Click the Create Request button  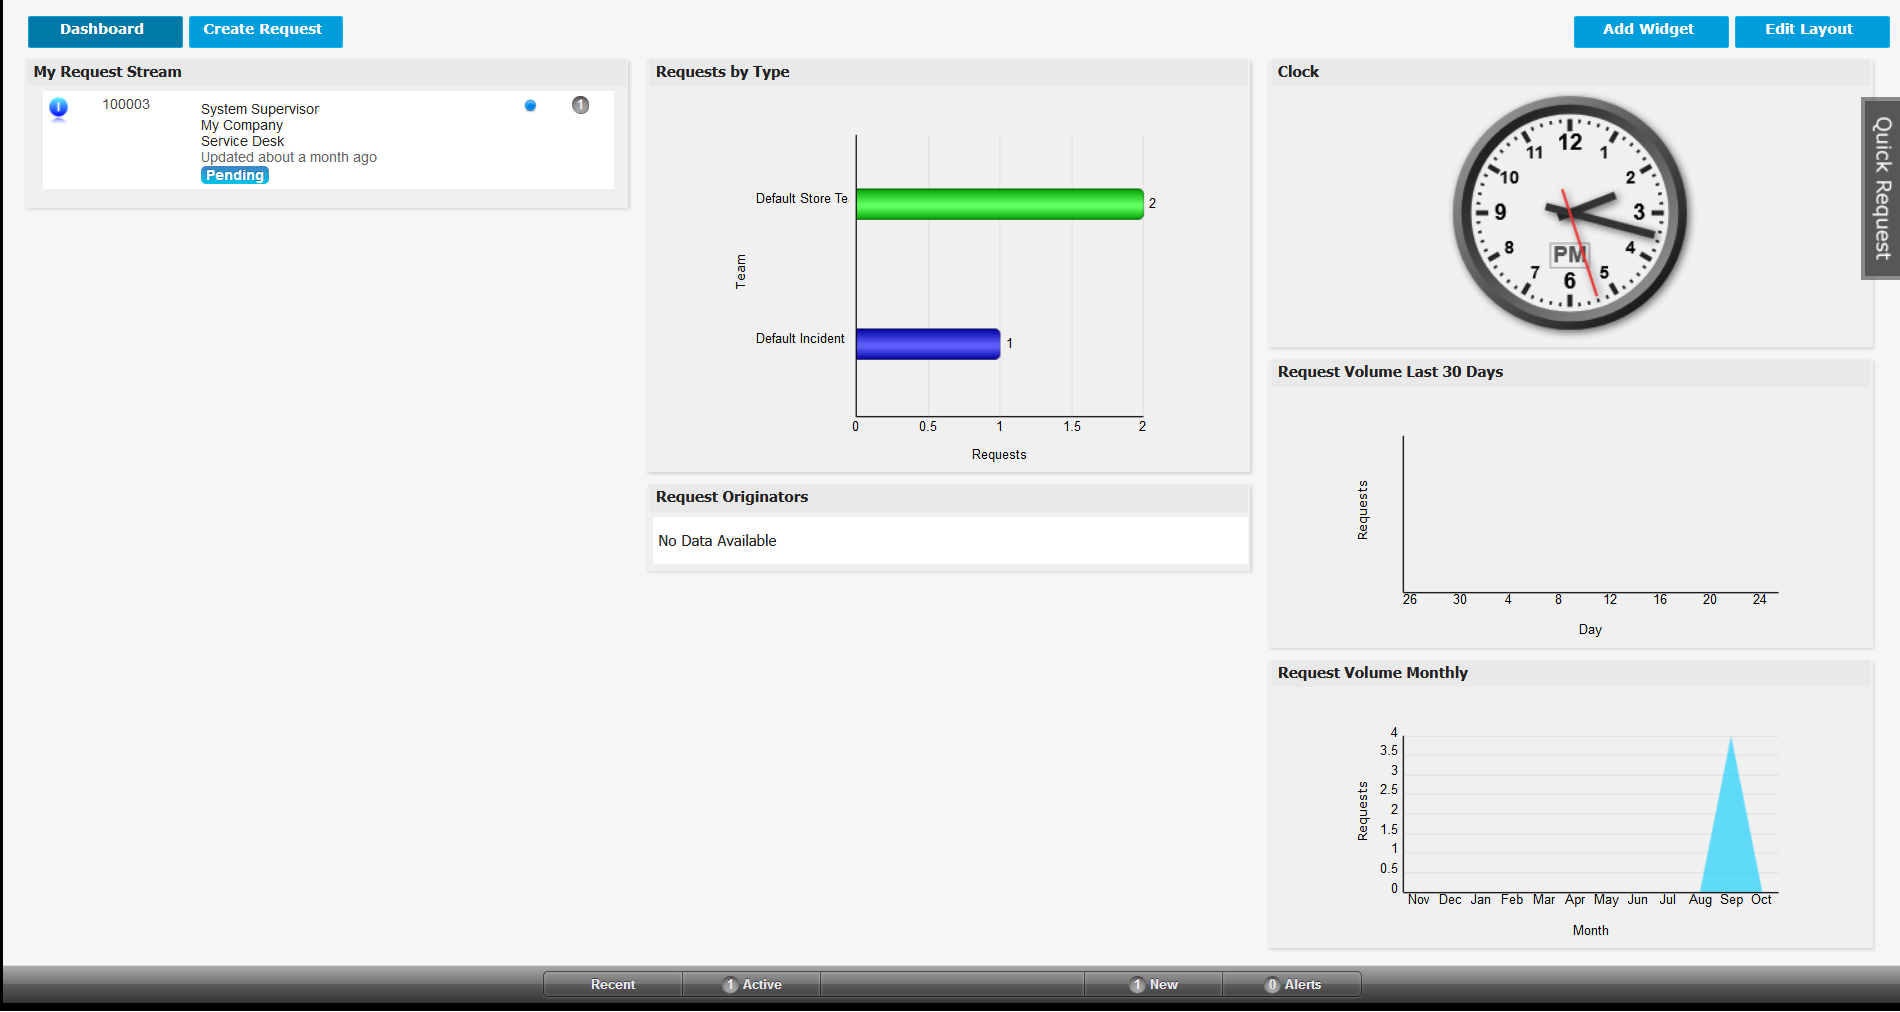[265, 31]
